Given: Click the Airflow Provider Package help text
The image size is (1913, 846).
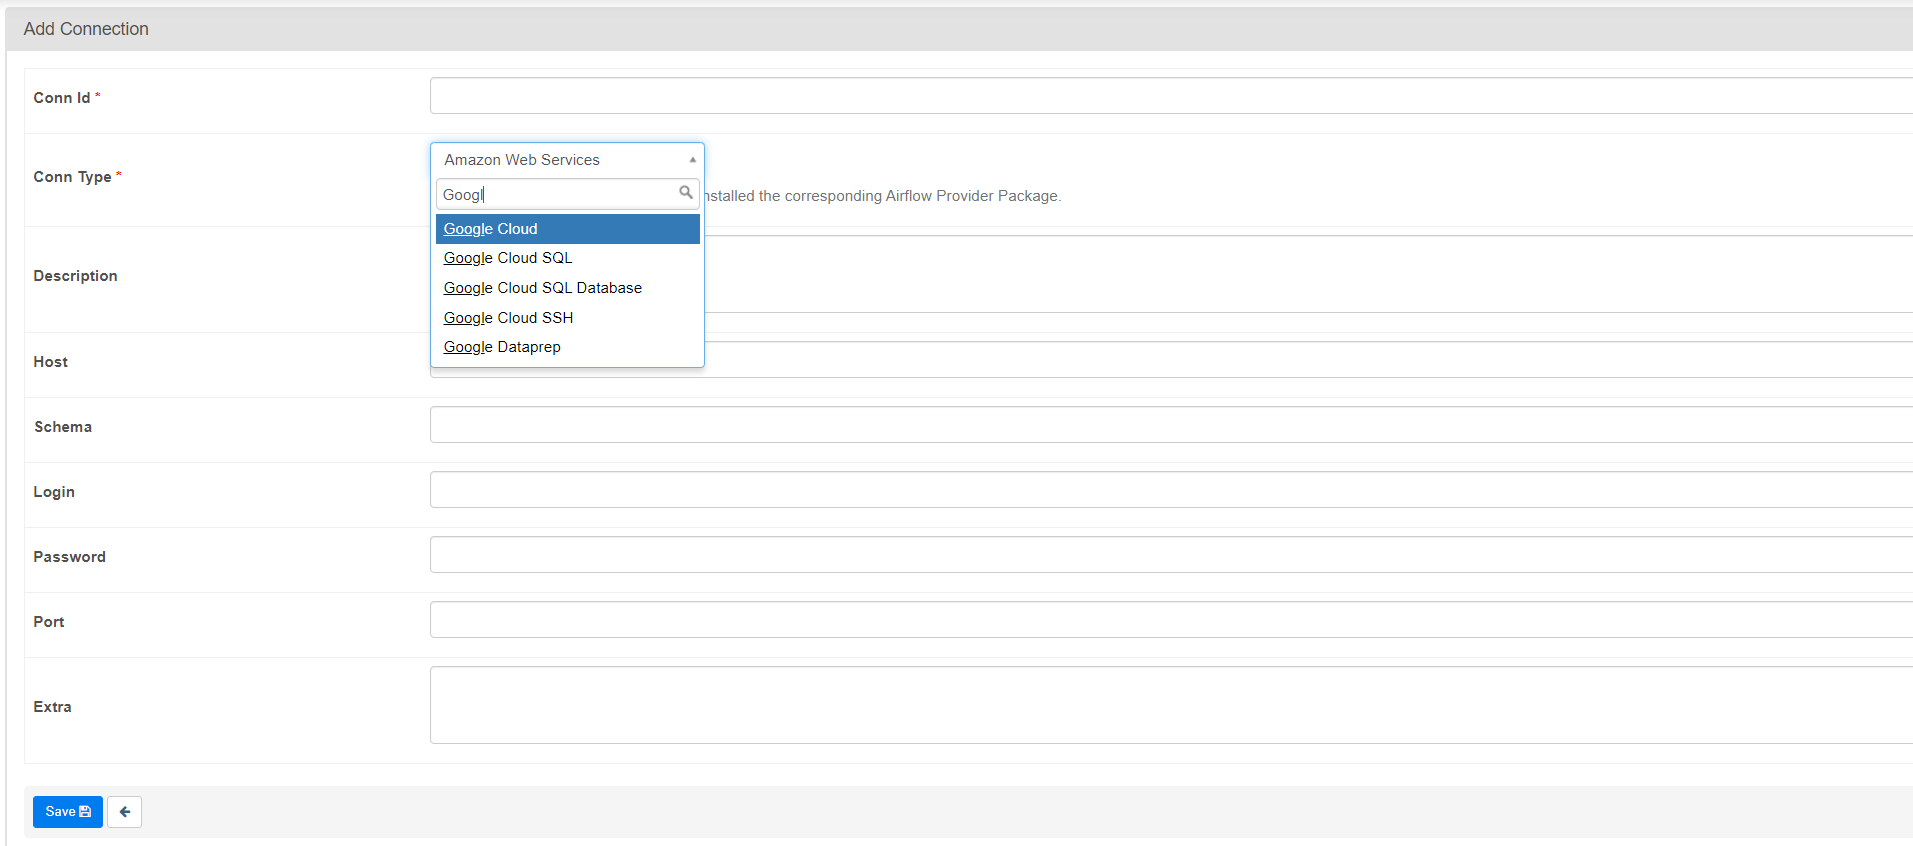Looking at the screenshot, I should pyautogui.click(x=883, y=196).
